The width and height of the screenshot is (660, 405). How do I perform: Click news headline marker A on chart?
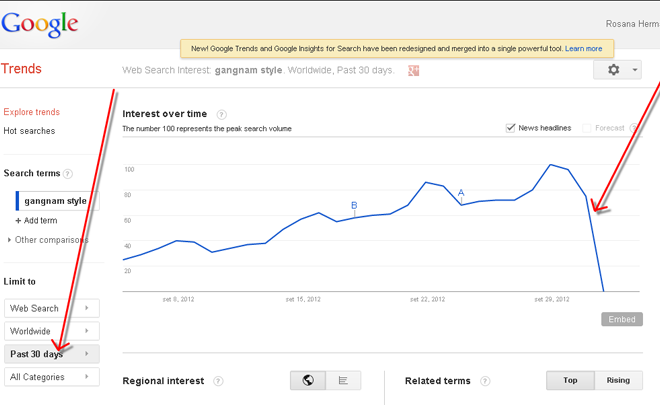tap(461, 193)
